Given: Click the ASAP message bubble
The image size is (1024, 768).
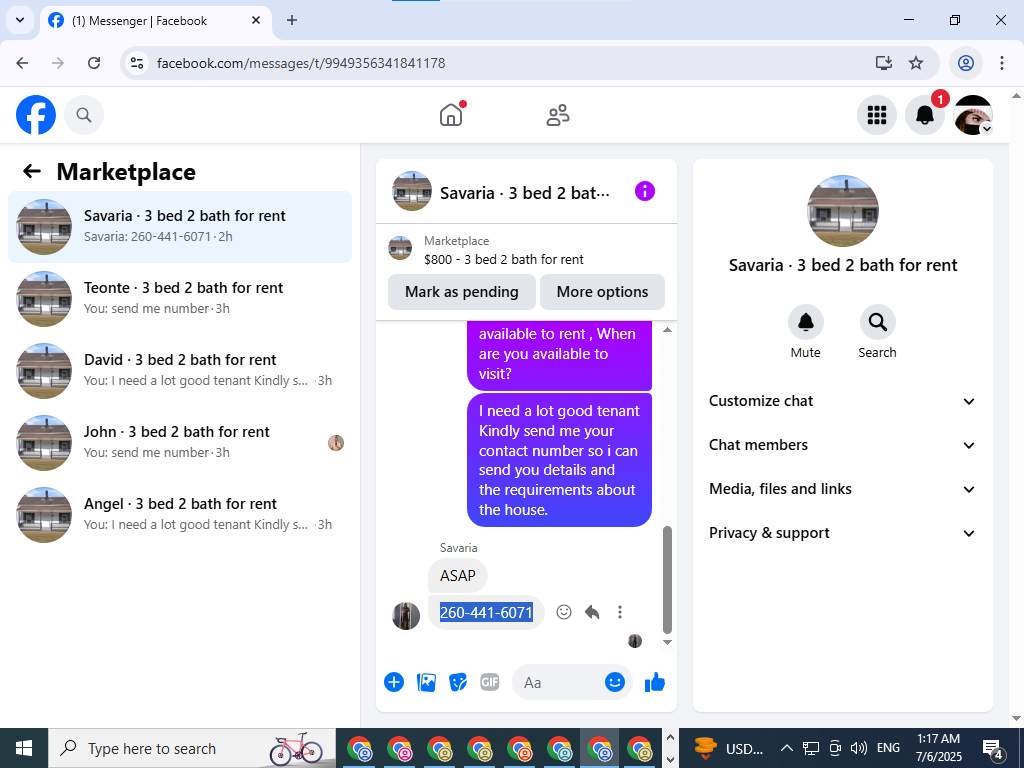Looking at the screenshot, I should coord(458,575).
